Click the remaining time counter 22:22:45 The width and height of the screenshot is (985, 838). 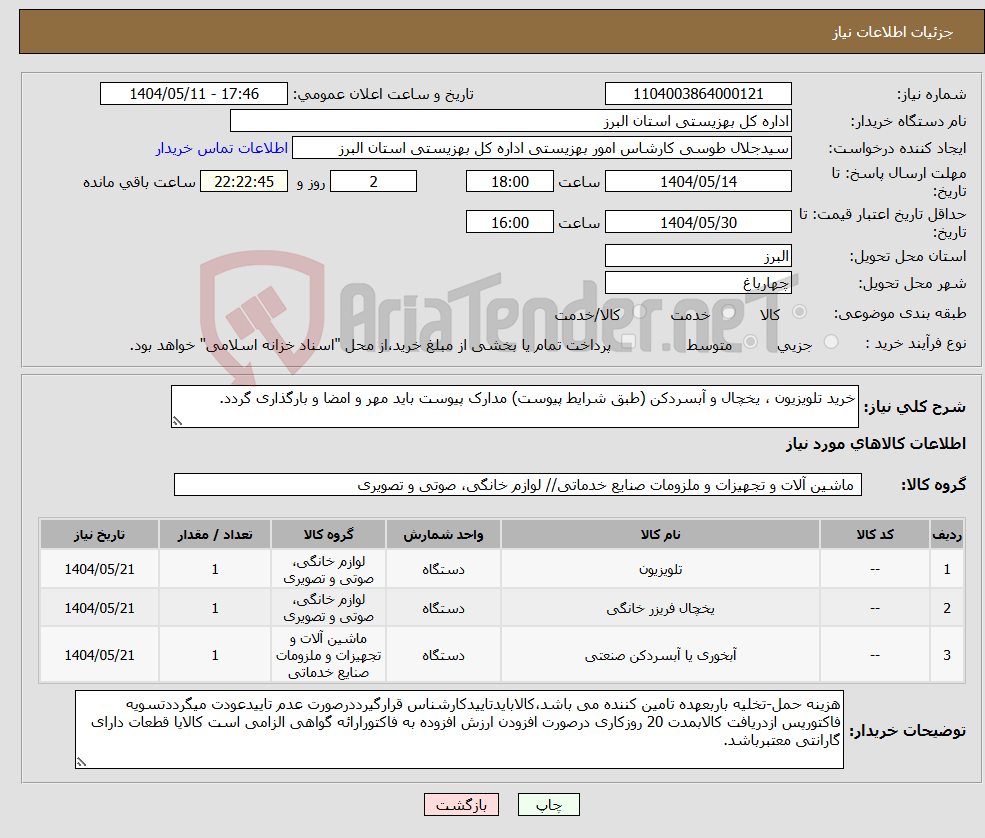pyautogui.click(x=242, y=181)
